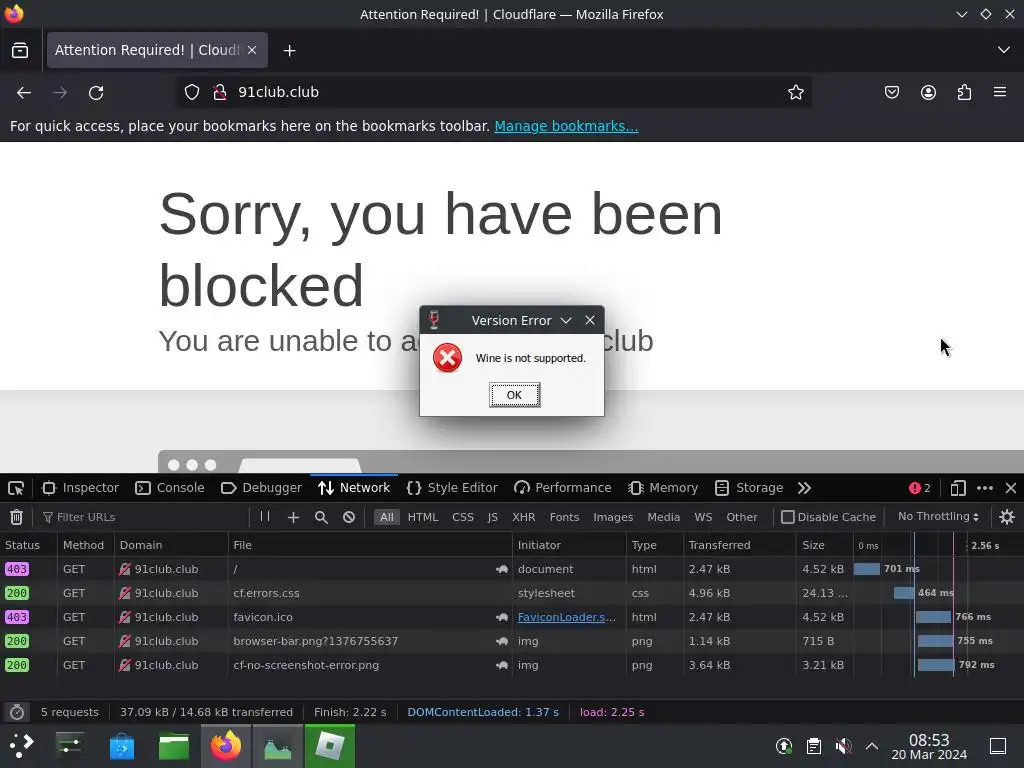This screenshot has width=1024, height=768.
Task: Open network settings gear
Action: pyautogui.click(x=1007, y=517)
